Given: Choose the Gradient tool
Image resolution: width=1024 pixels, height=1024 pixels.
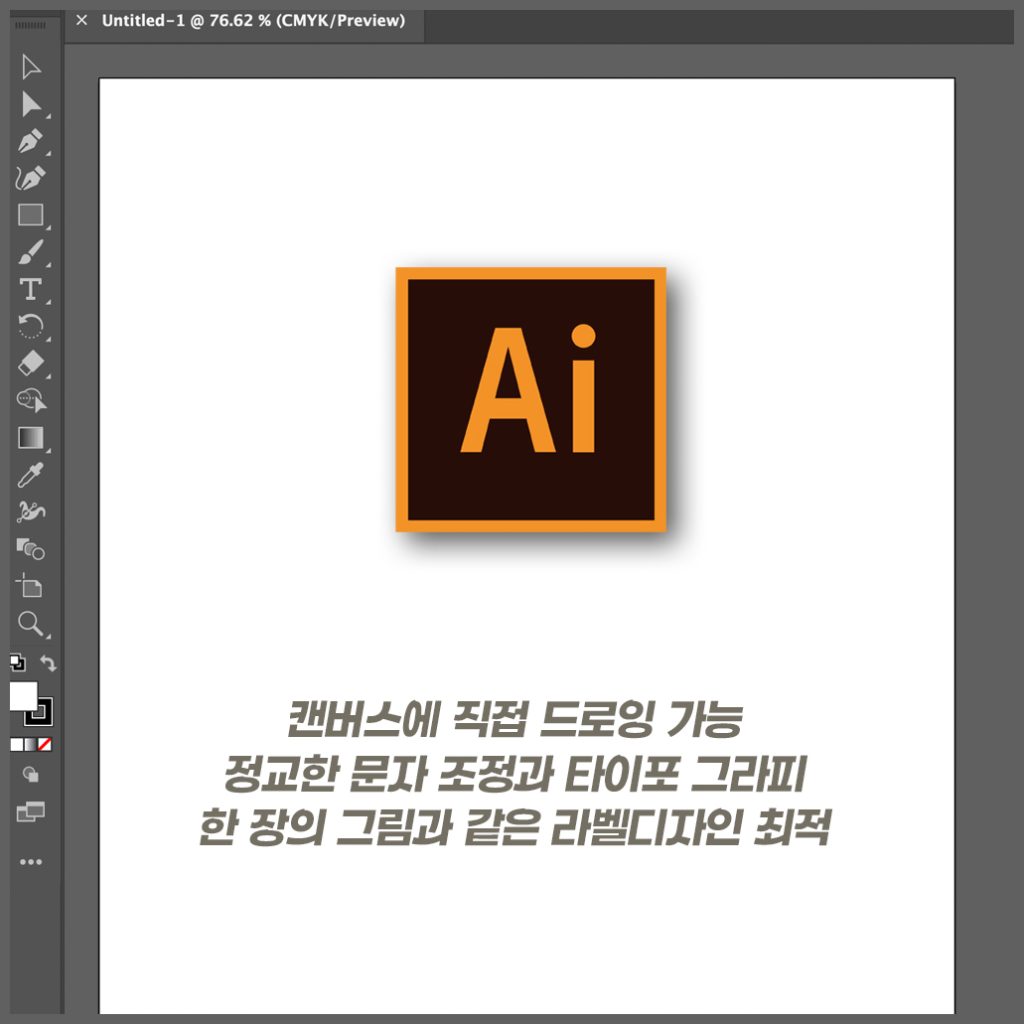Looking at the screenshot, I should point(31,438).
